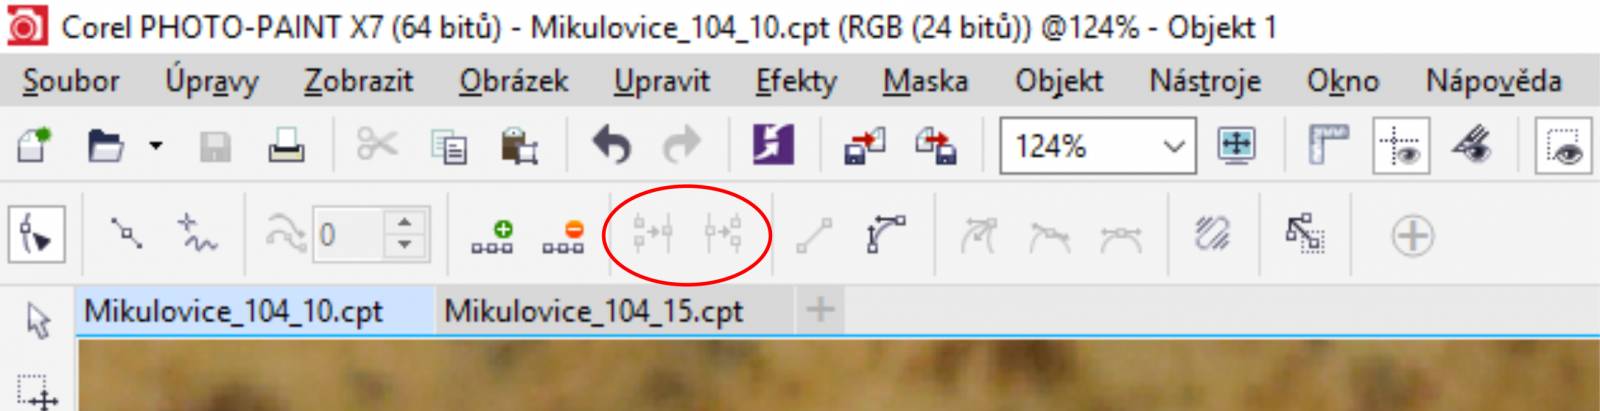
Task: Select the Convert to curve tool
Action: click(885, 237)
